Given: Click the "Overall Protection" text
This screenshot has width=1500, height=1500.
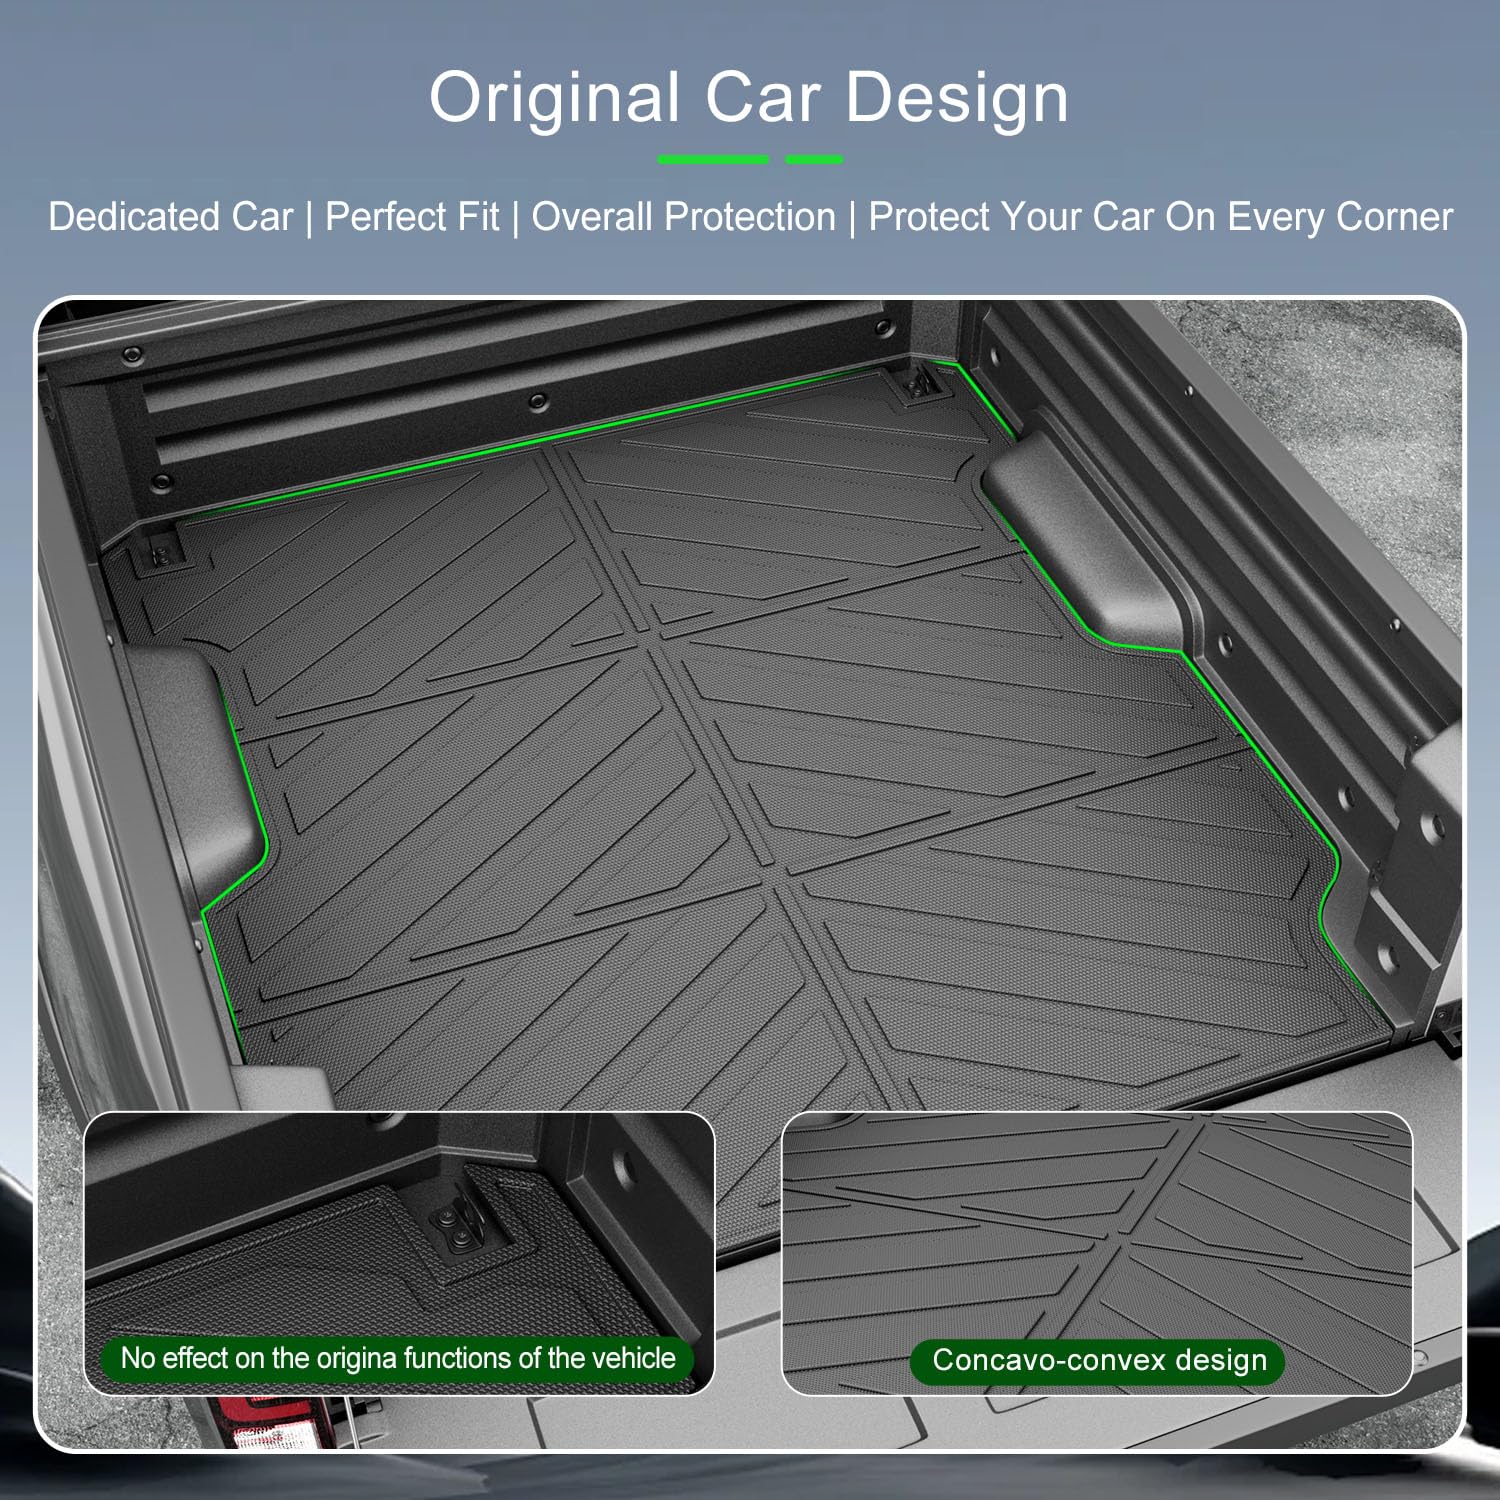Looking at the screenshot, I should click(683, 217).
